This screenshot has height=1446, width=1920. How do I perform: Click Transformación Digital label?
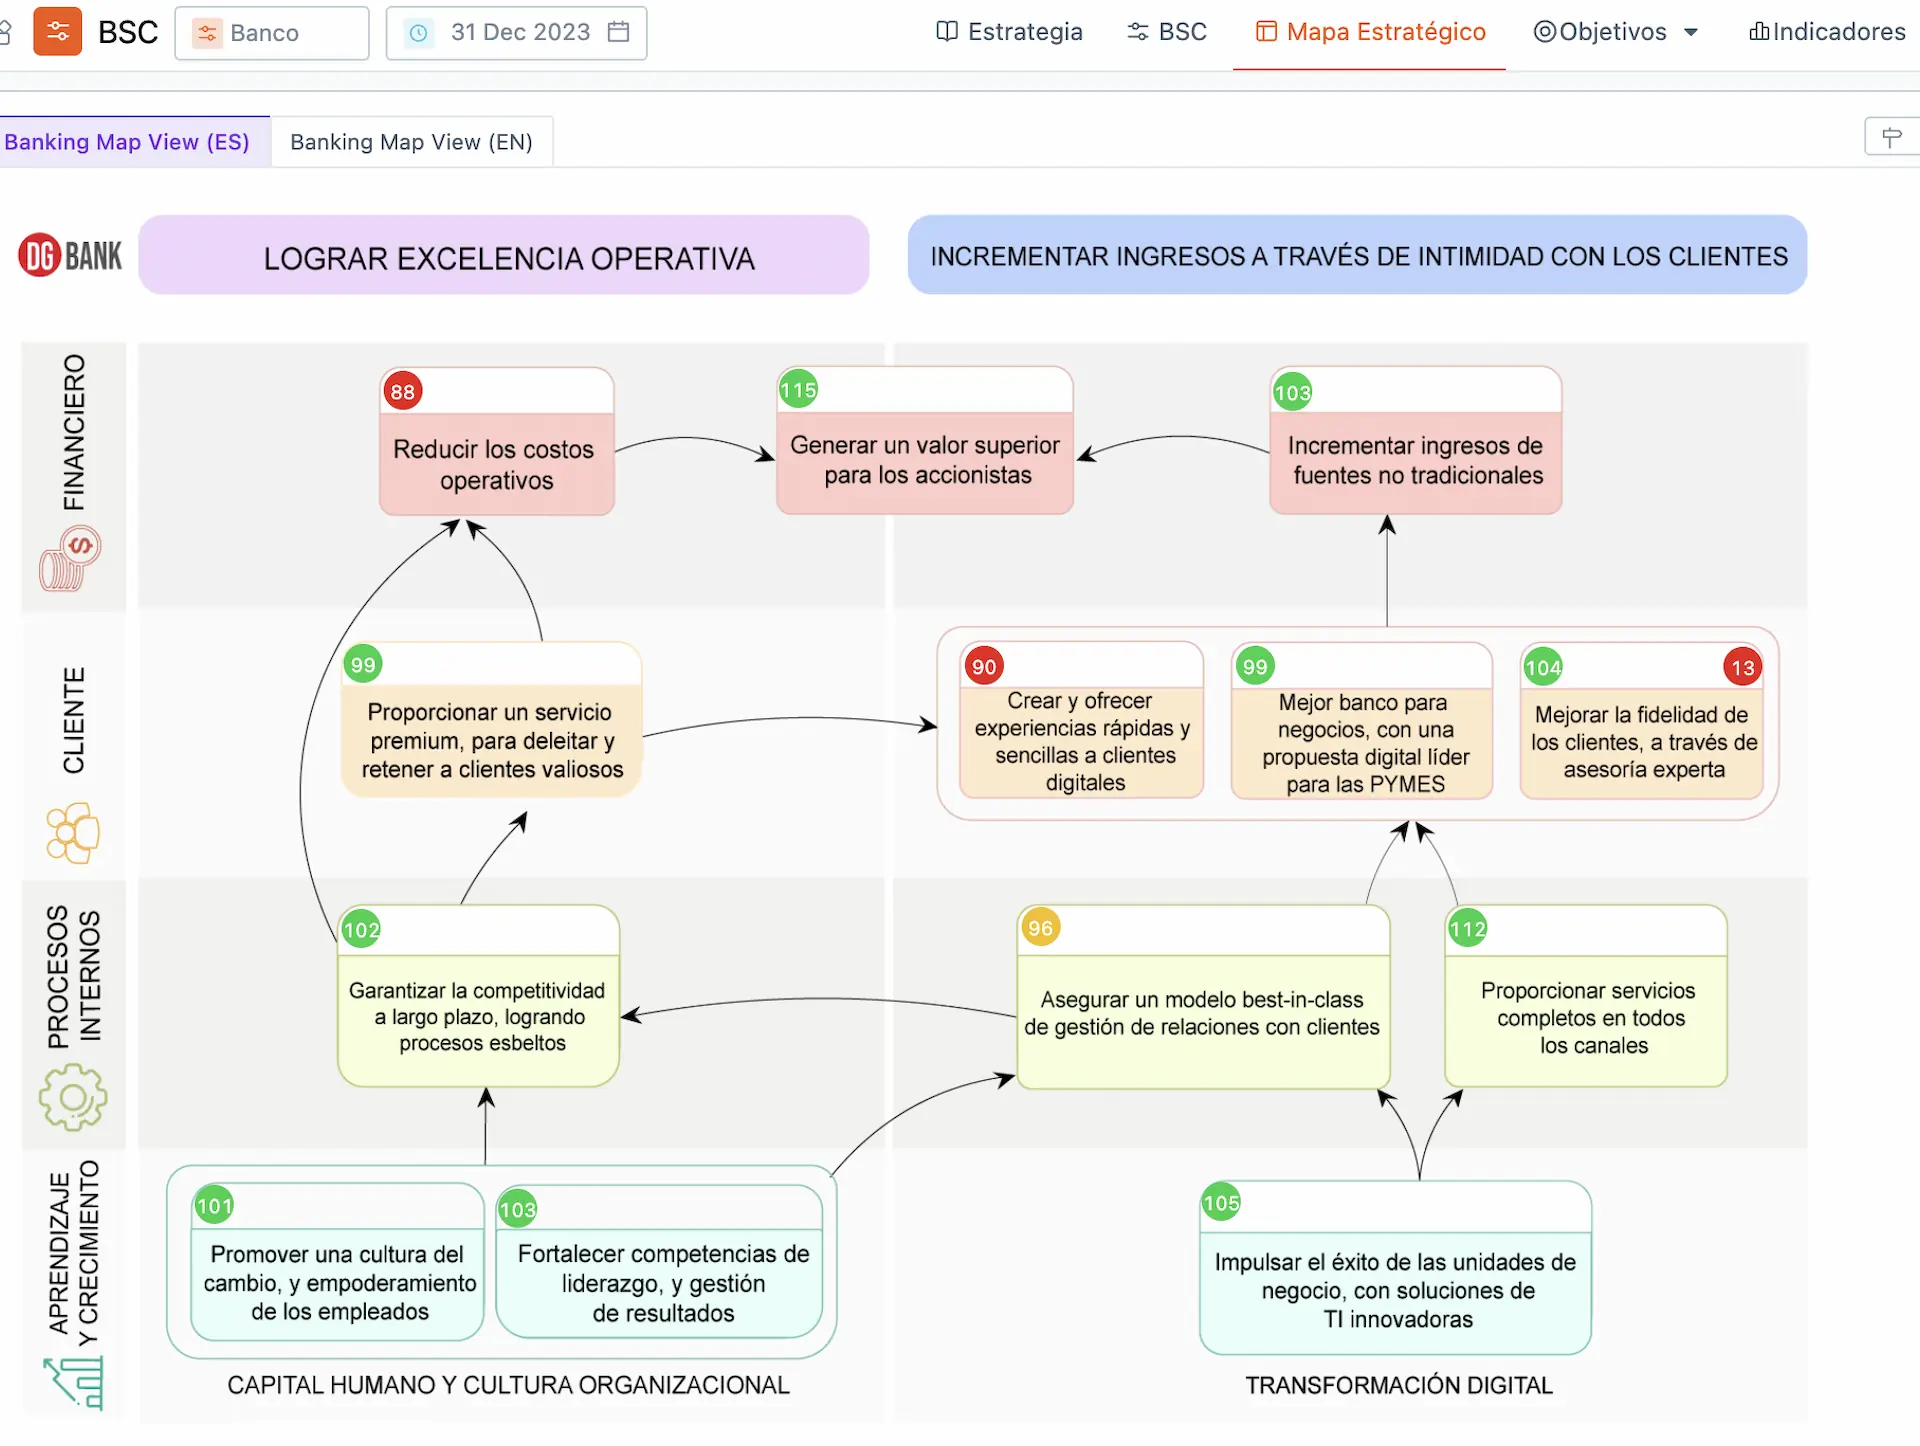click(x=1398, y=1385)
